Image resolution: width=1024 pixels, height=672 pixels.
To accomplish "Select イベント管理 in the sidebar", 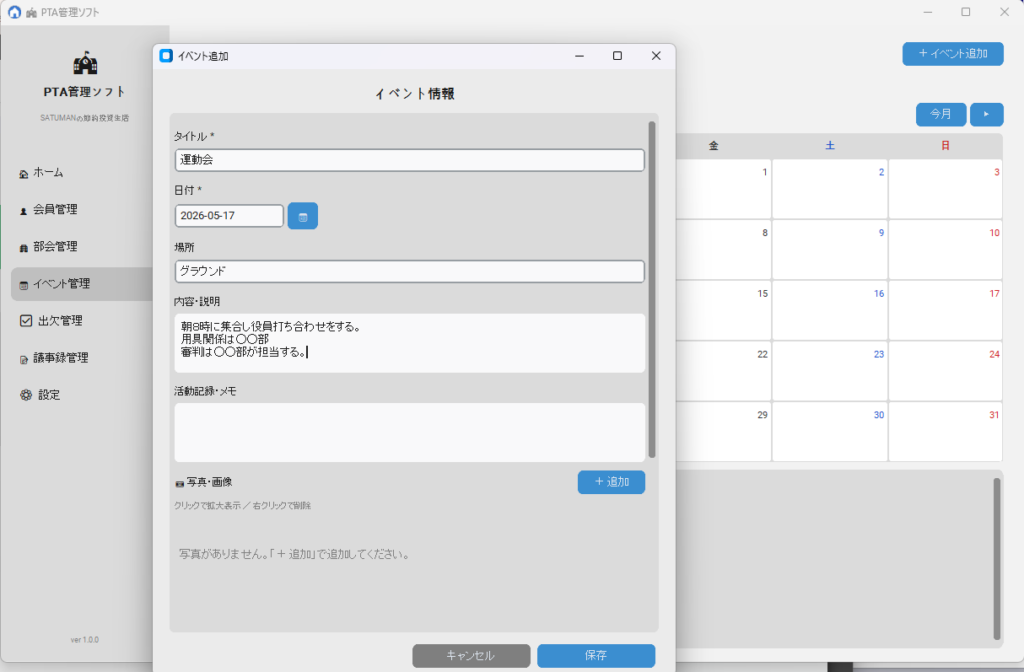I will pos(82,284).
